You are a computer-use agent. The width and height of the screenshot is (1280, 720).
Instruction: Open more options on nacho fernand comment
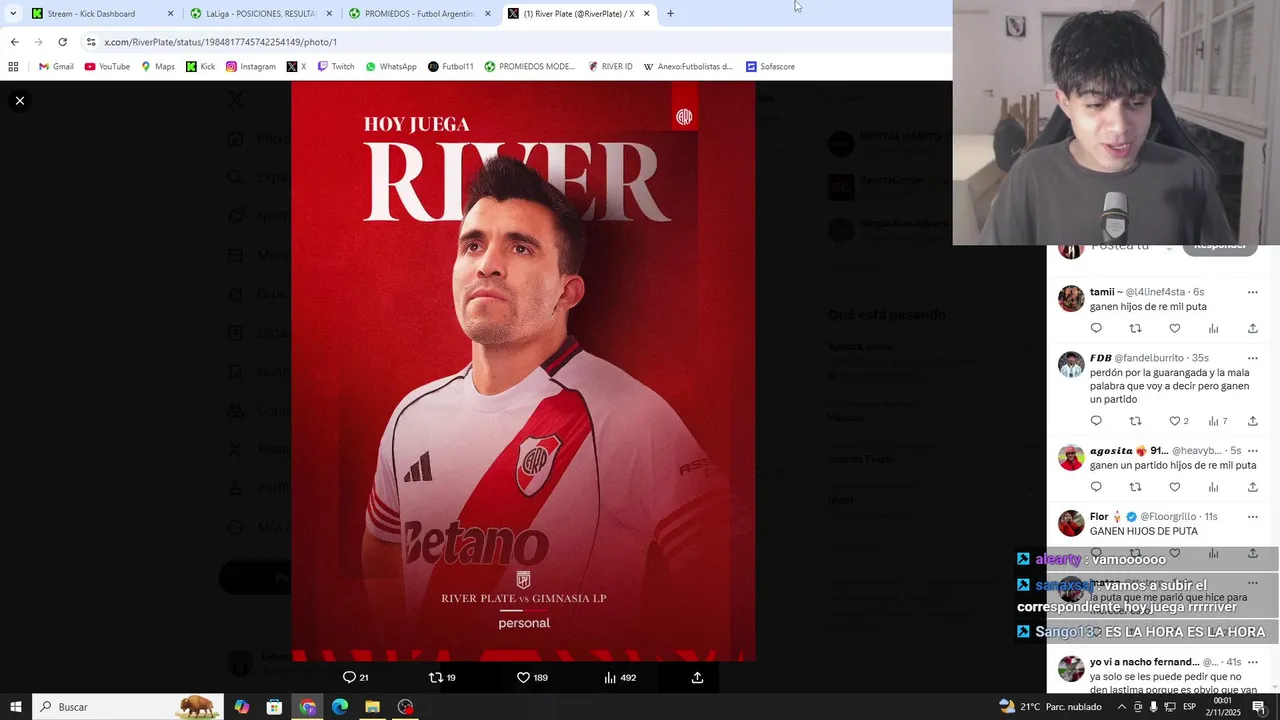coord(1252,662)
